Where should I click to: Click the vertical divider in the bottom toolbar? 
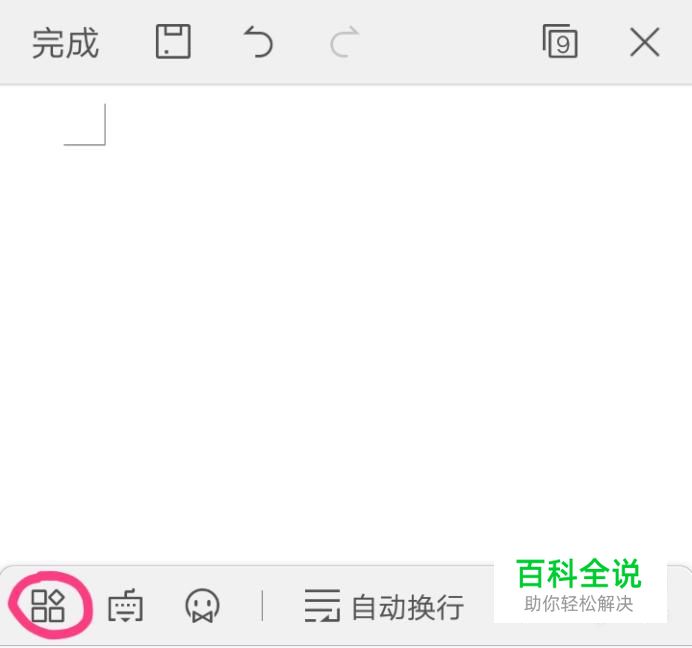[x=262, y=606]
